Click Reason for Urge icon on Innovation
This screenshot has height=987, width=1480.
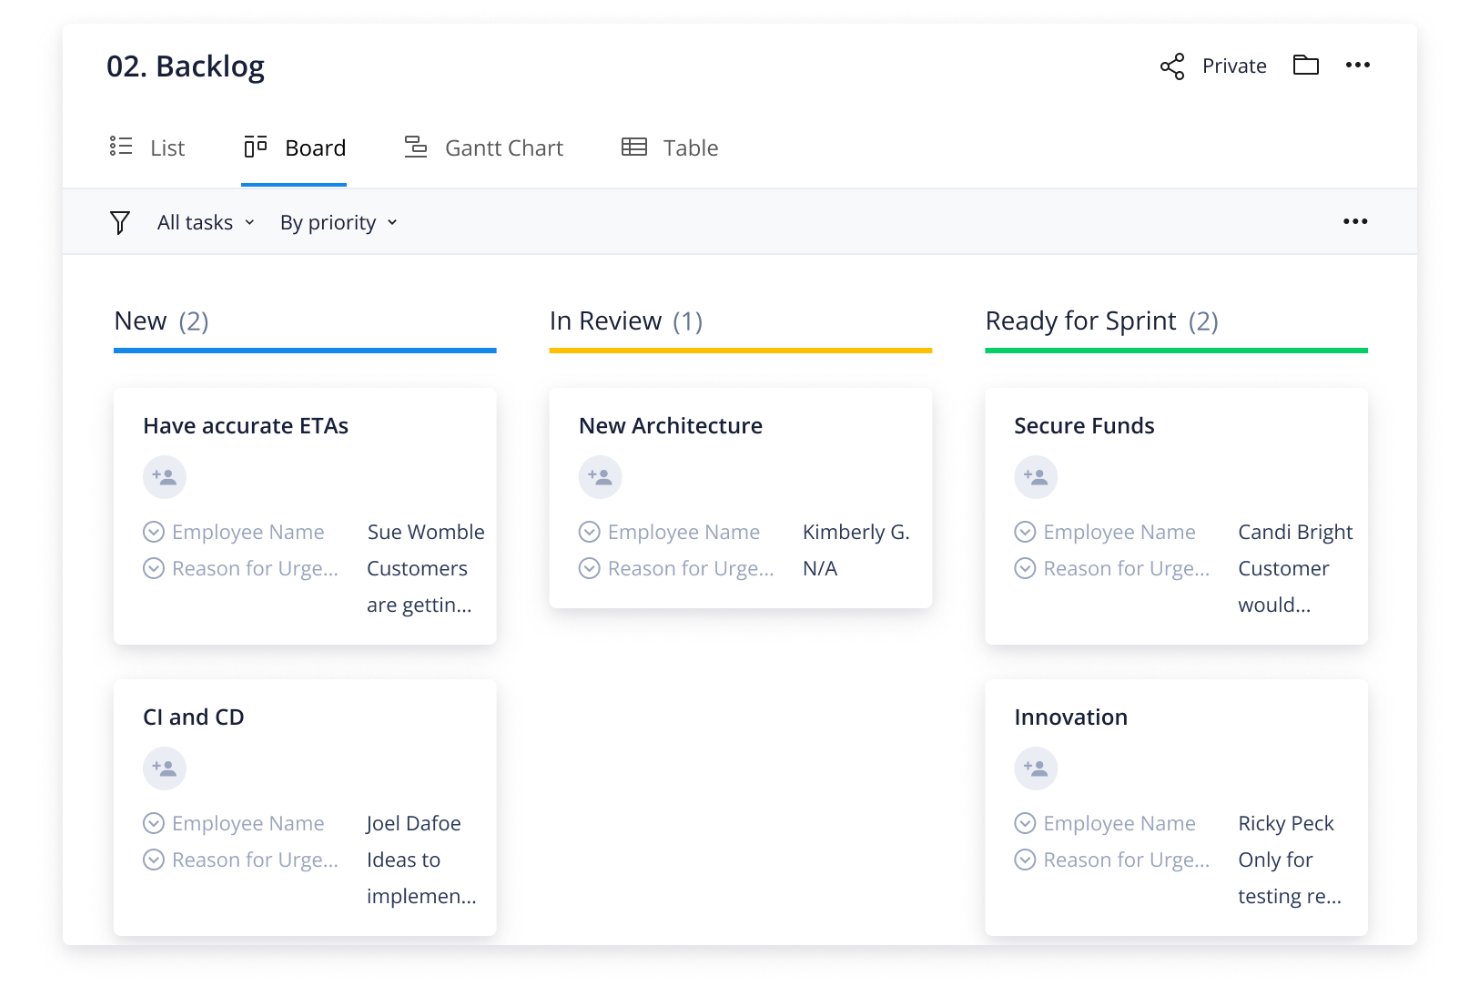coord(1025,859)
